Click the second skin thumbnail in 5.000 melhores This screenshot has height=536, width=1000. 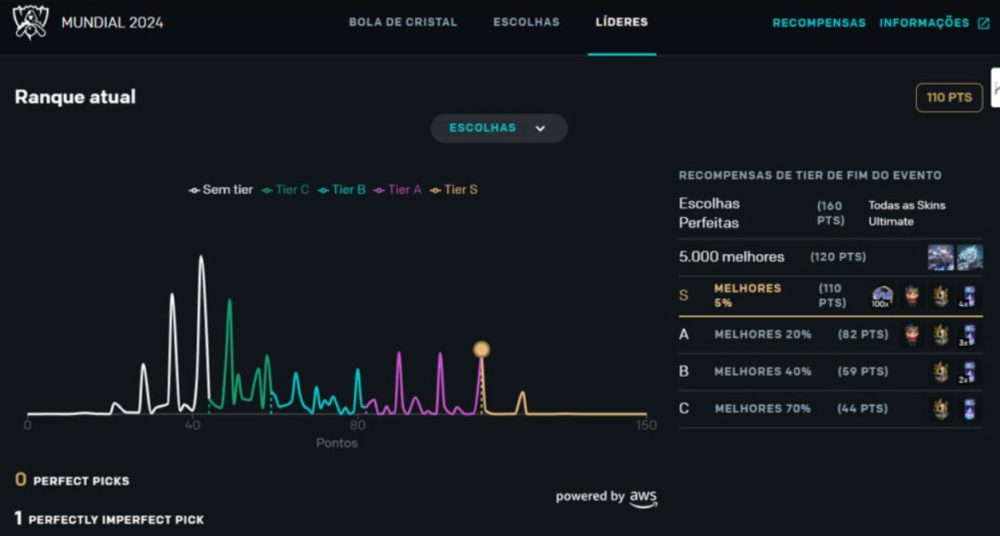pyautogui.click(x=969, y=257)
